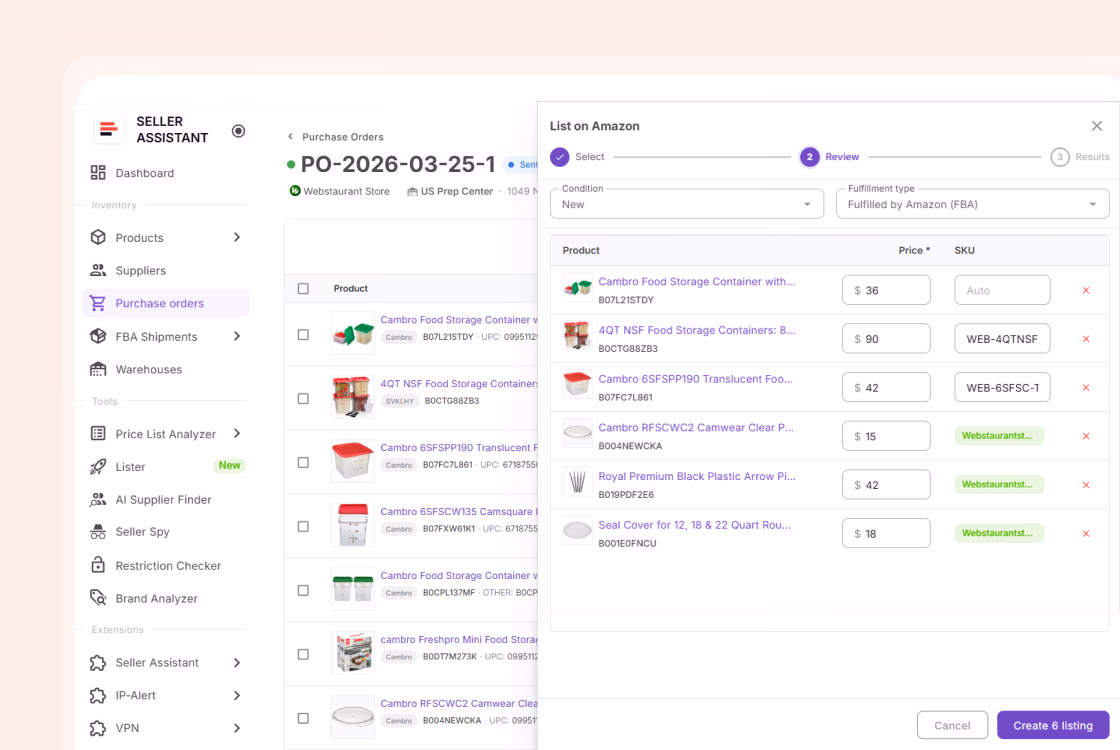
Task: Click the Restriction Checker lock icon
Action: pos(98,565)
